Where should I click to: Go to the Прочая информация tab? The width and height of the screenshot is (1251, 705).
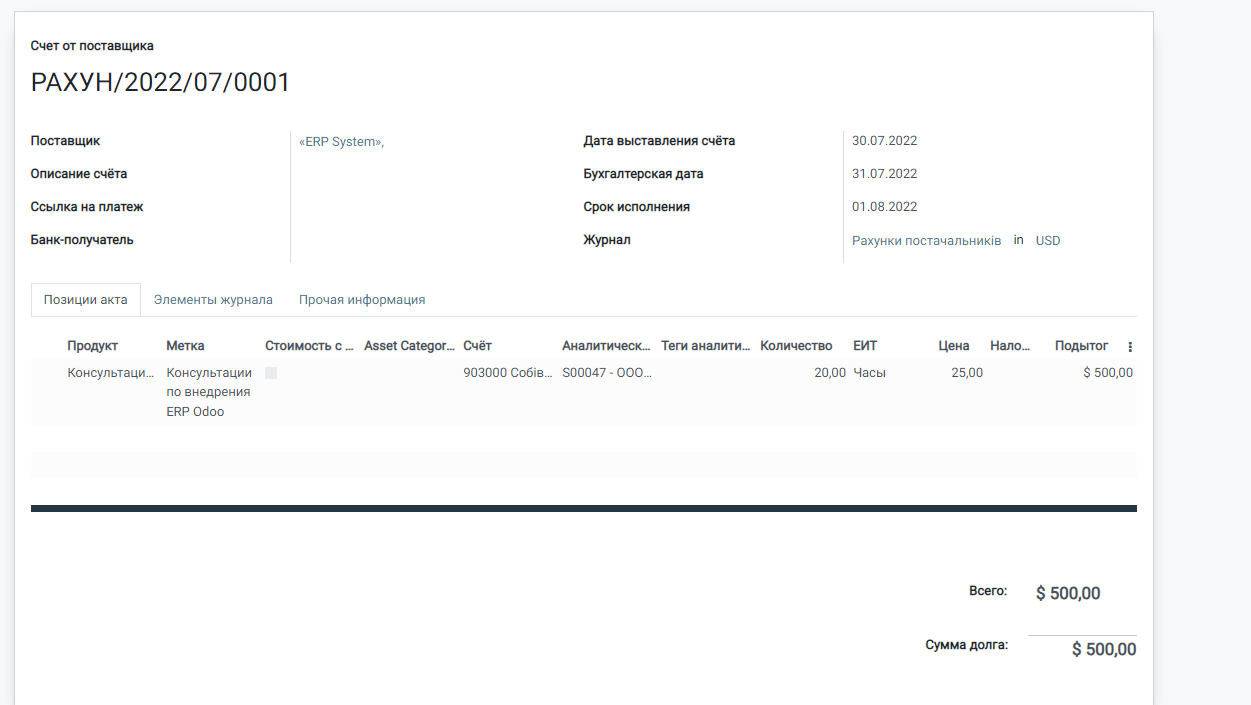(x=362, y=299)
